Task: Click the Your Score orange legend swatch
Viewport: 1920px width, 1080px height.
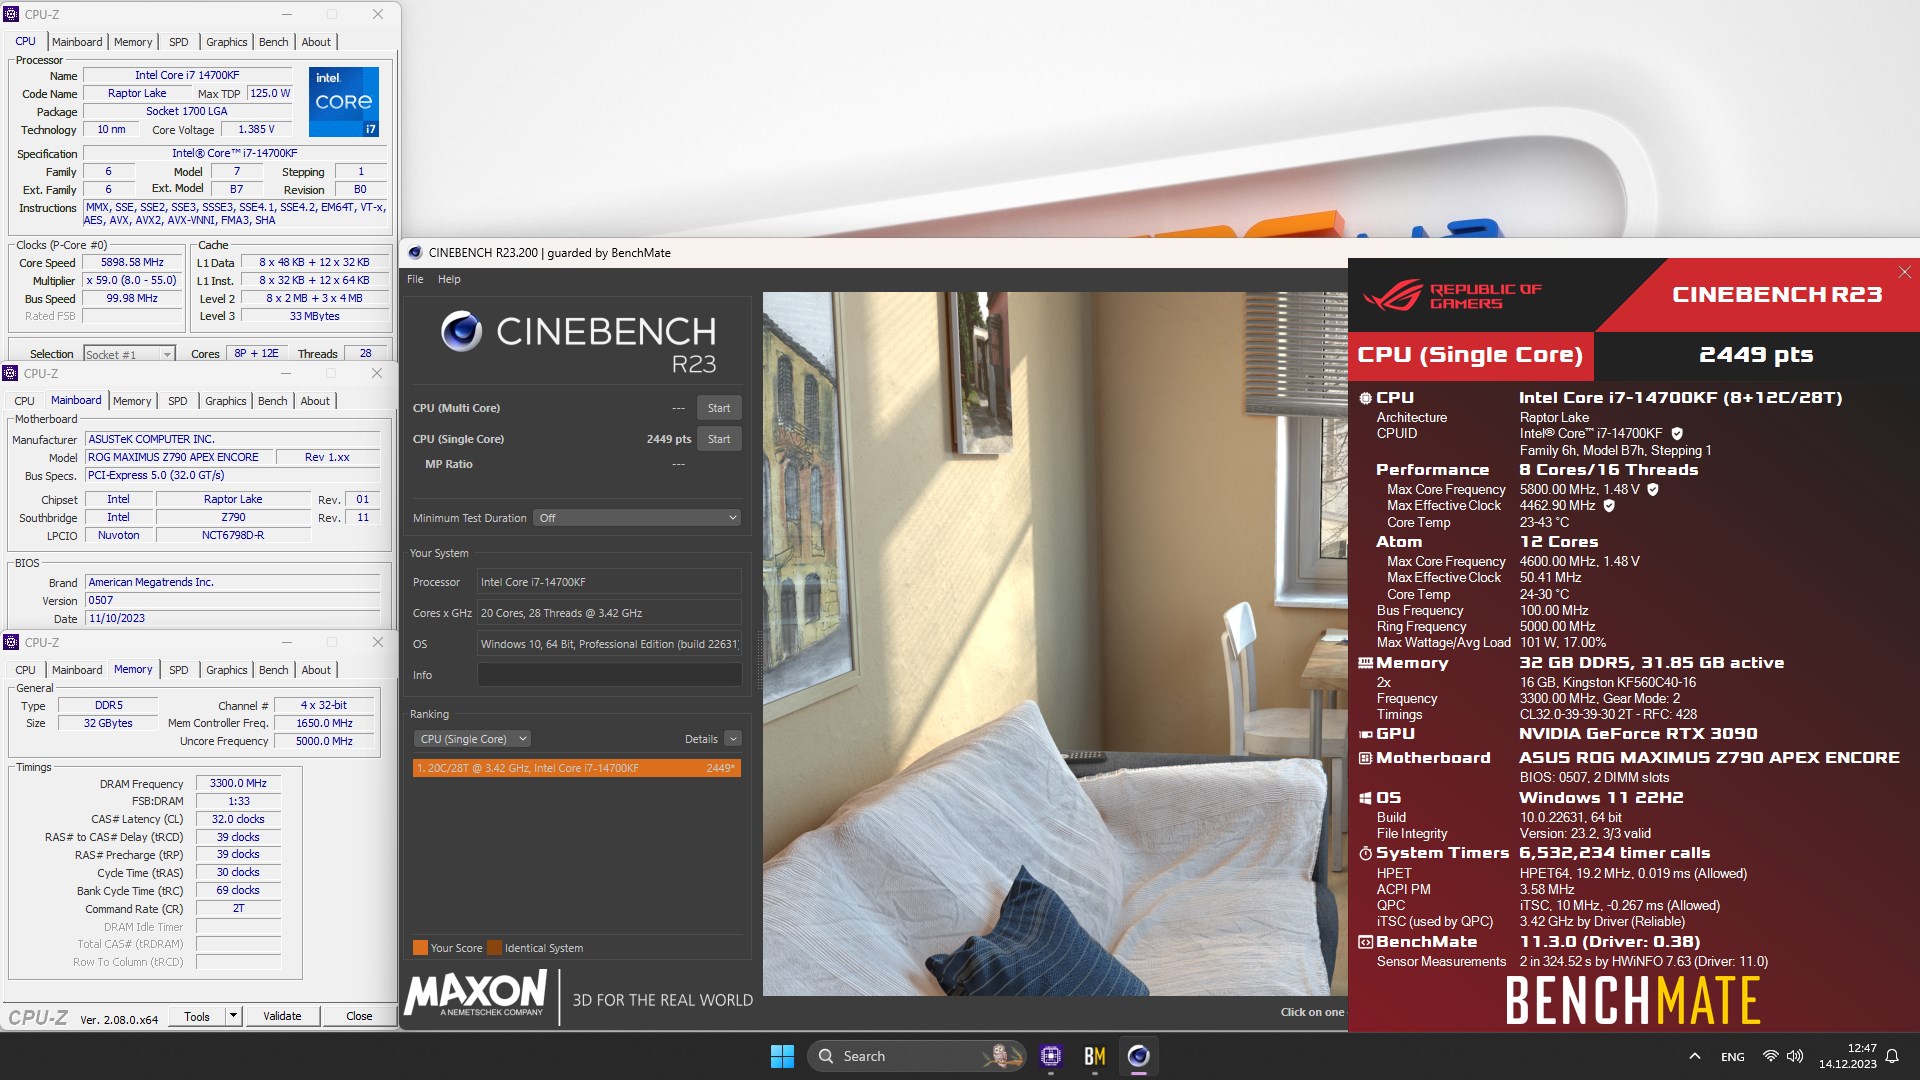Action: [x=420, y=948]
